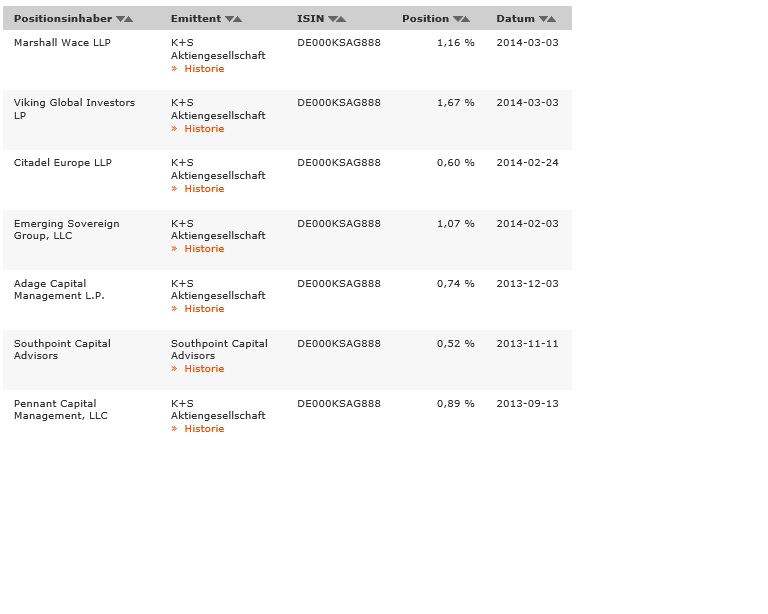Click the ISIN DE000KSAG888 in Adage Capital row
The width and height of the screenshot is (768, 614).
point(339,283)
